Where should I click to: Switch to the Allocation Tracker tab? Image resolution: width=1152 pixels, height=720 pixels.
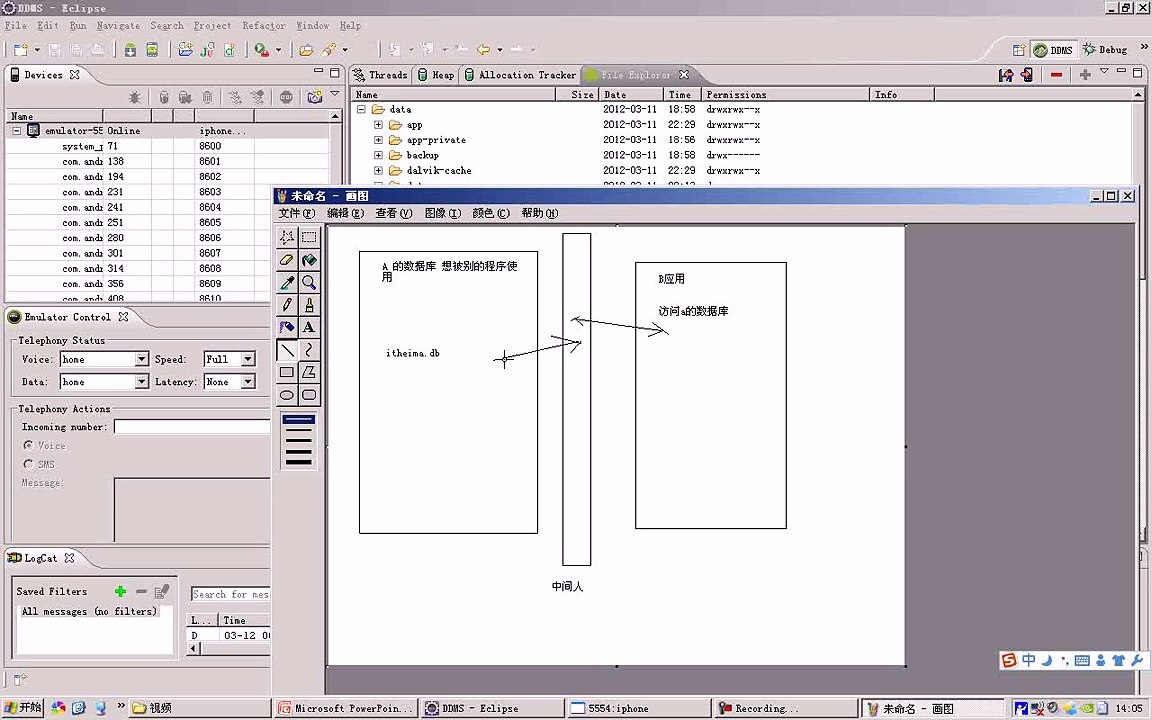[520, 75]
